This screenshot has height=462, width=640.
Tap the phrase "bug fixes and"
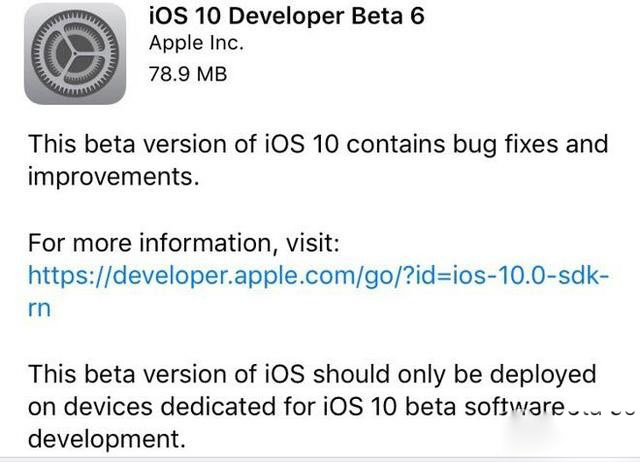pyautogui.click(x=531, y=143)
